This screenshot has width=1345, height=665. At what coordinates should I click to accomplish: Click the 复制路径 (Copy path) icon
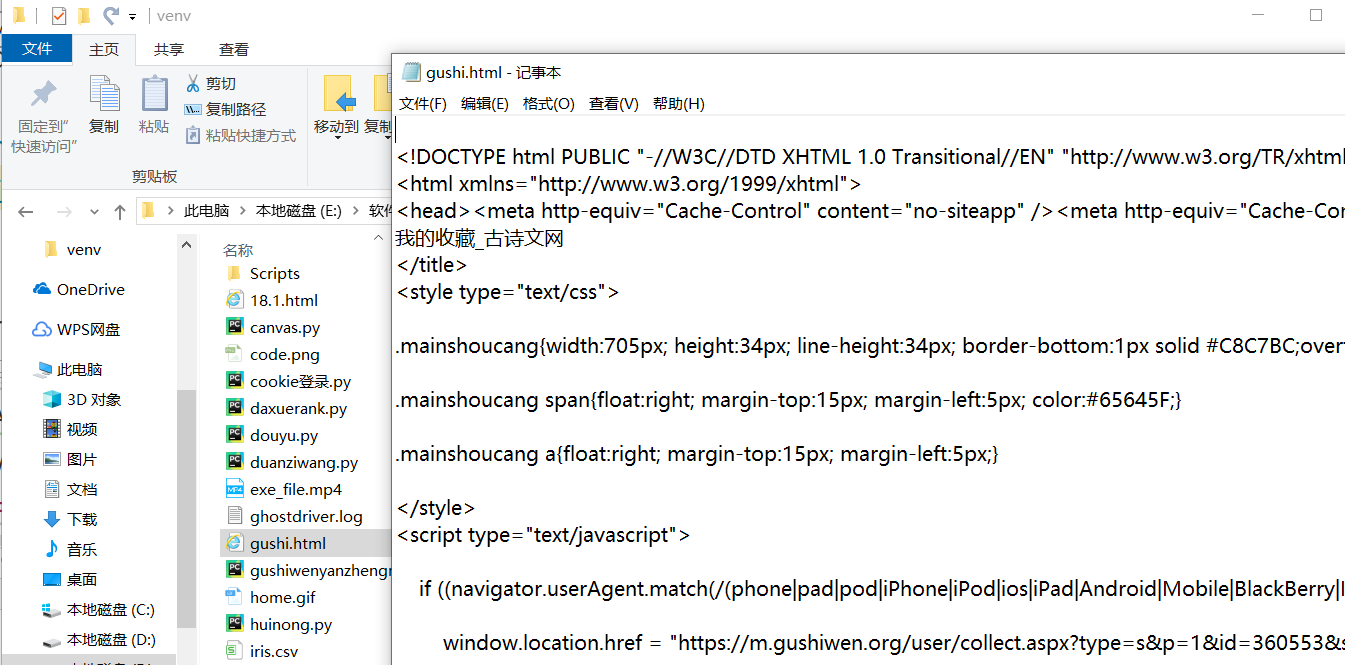[x=192, y=109]
